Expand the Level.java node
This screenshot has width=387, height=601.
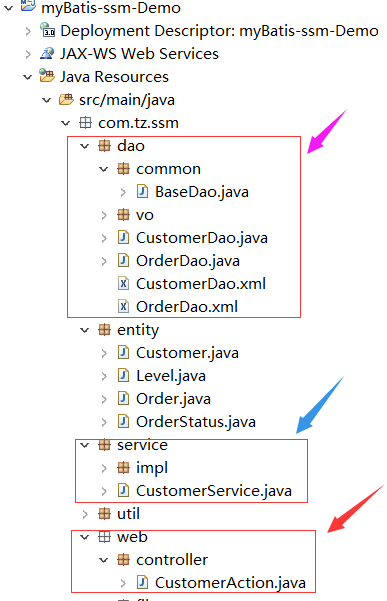point(104,376)
